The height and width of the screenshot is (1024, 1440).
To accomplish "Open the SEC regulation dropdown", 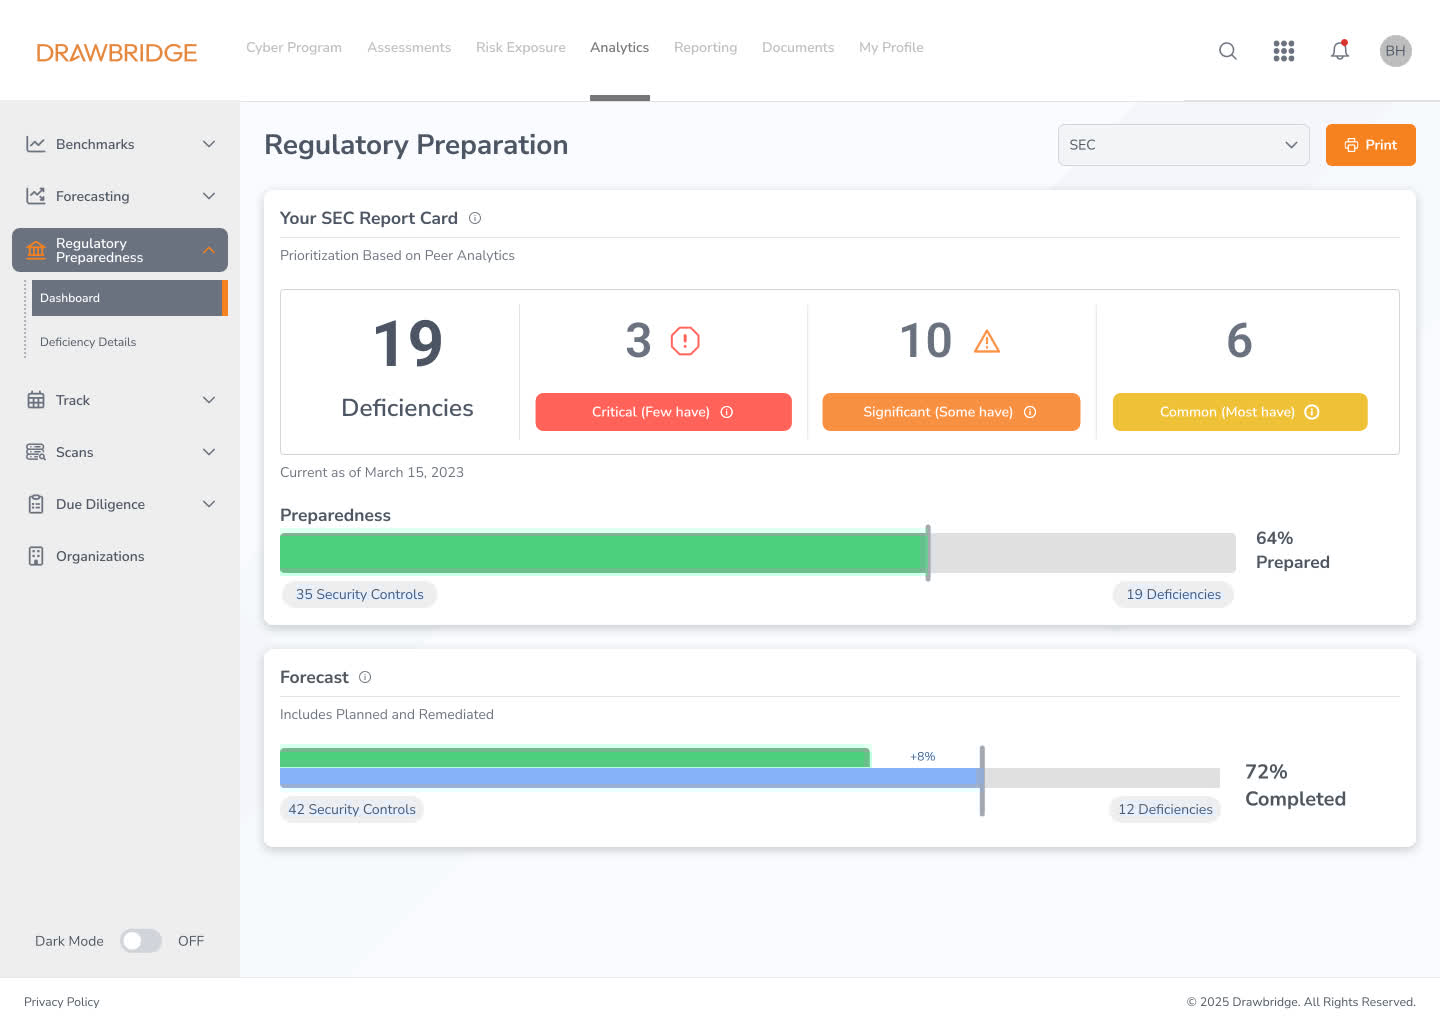I will pos(1183,145).
